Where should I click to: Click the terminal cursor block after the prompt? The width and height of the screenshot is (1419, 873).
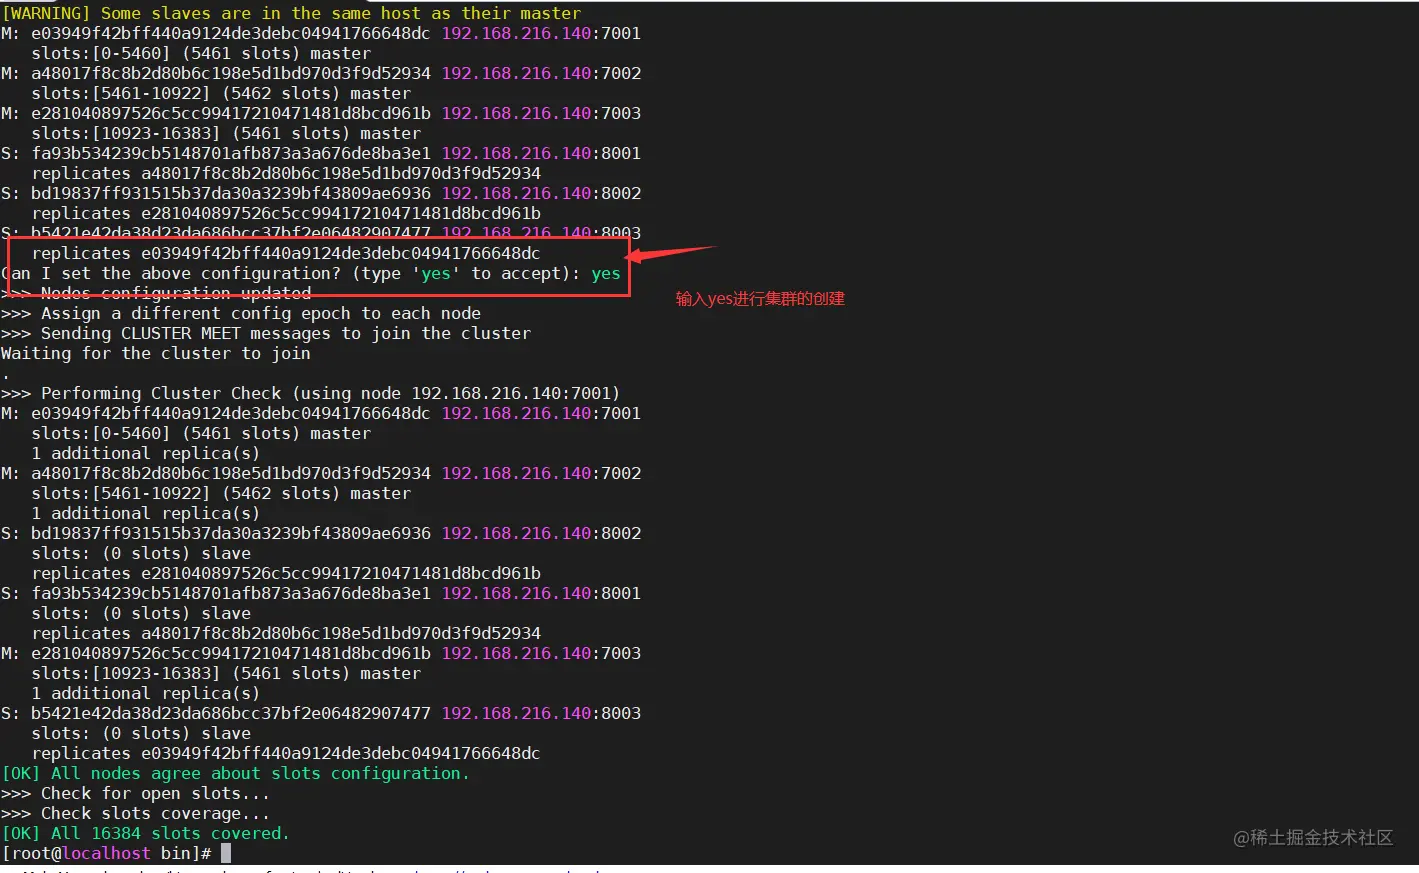tap(226, 853)
